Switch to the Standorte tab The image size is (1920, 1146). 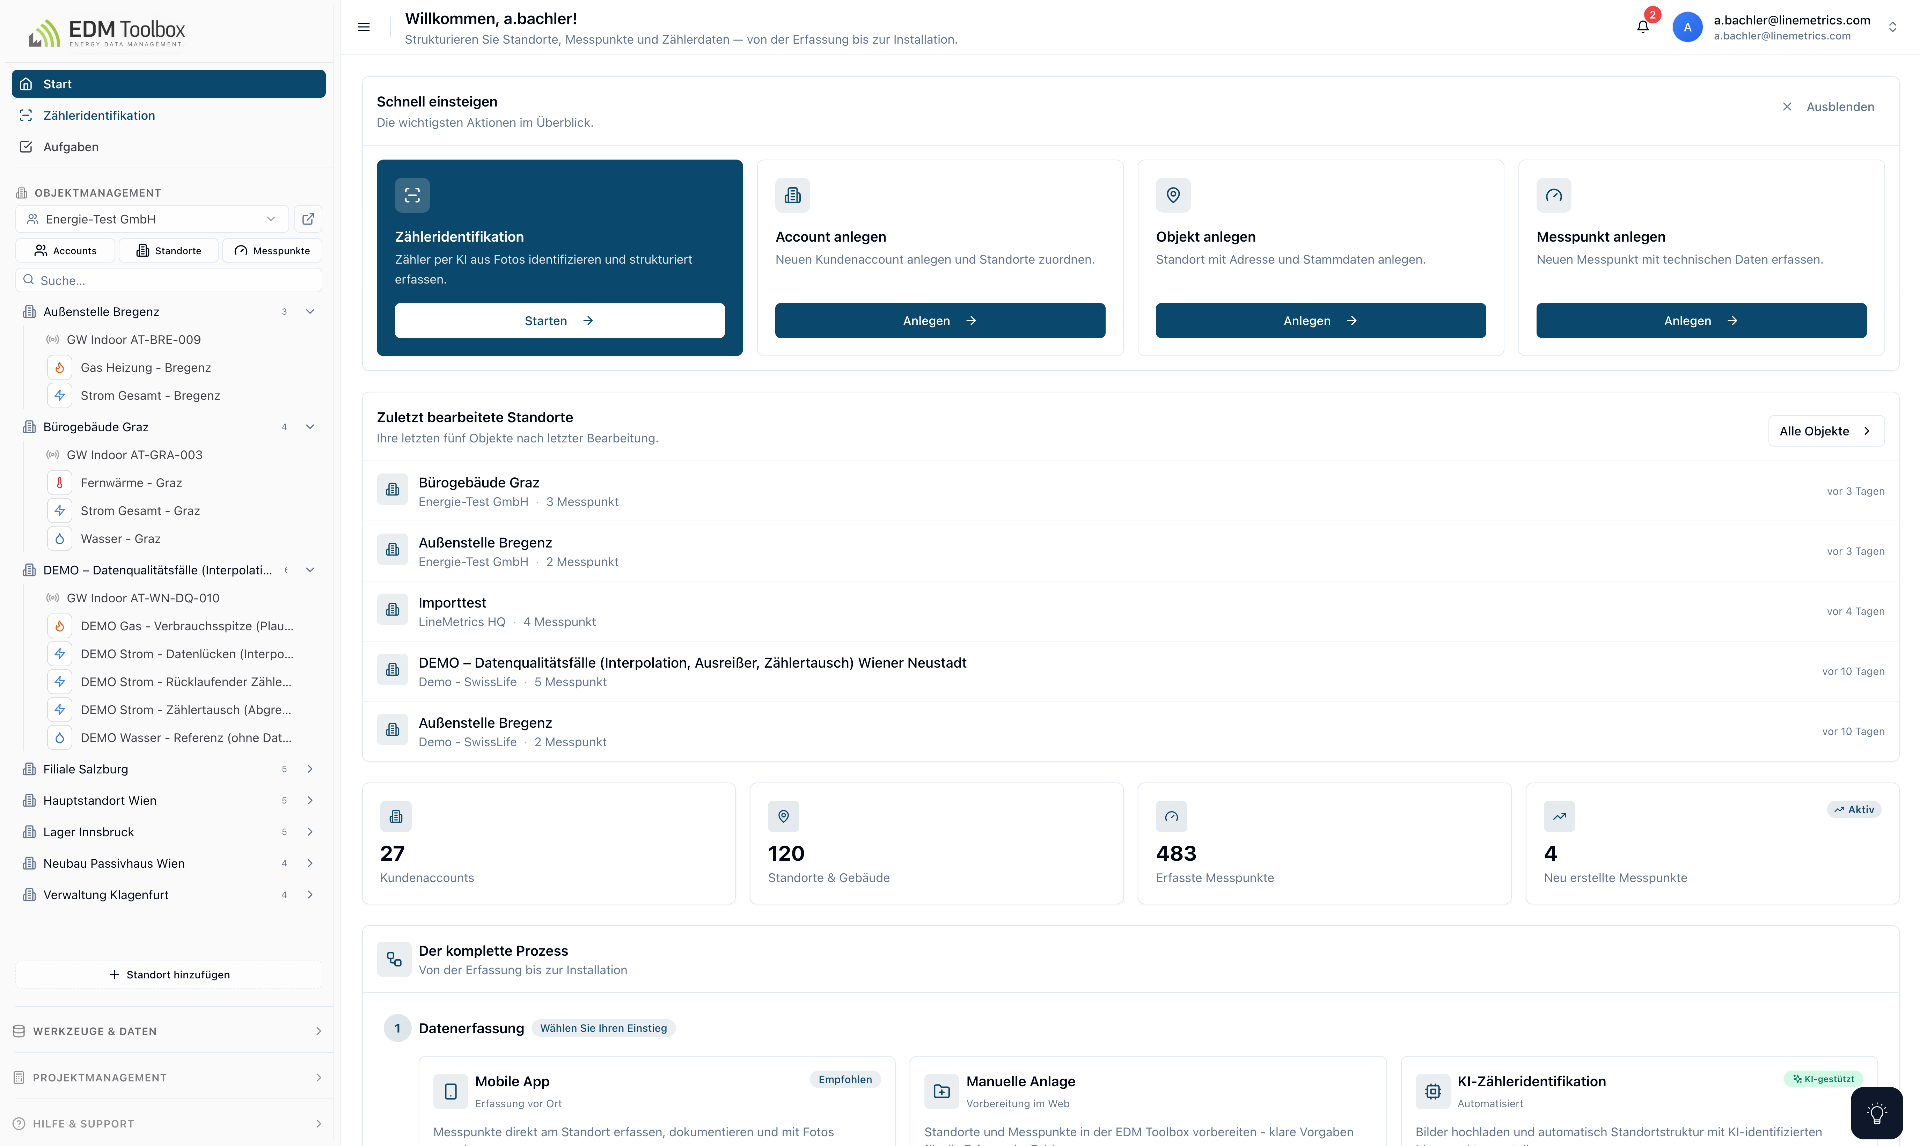(169, 251)
